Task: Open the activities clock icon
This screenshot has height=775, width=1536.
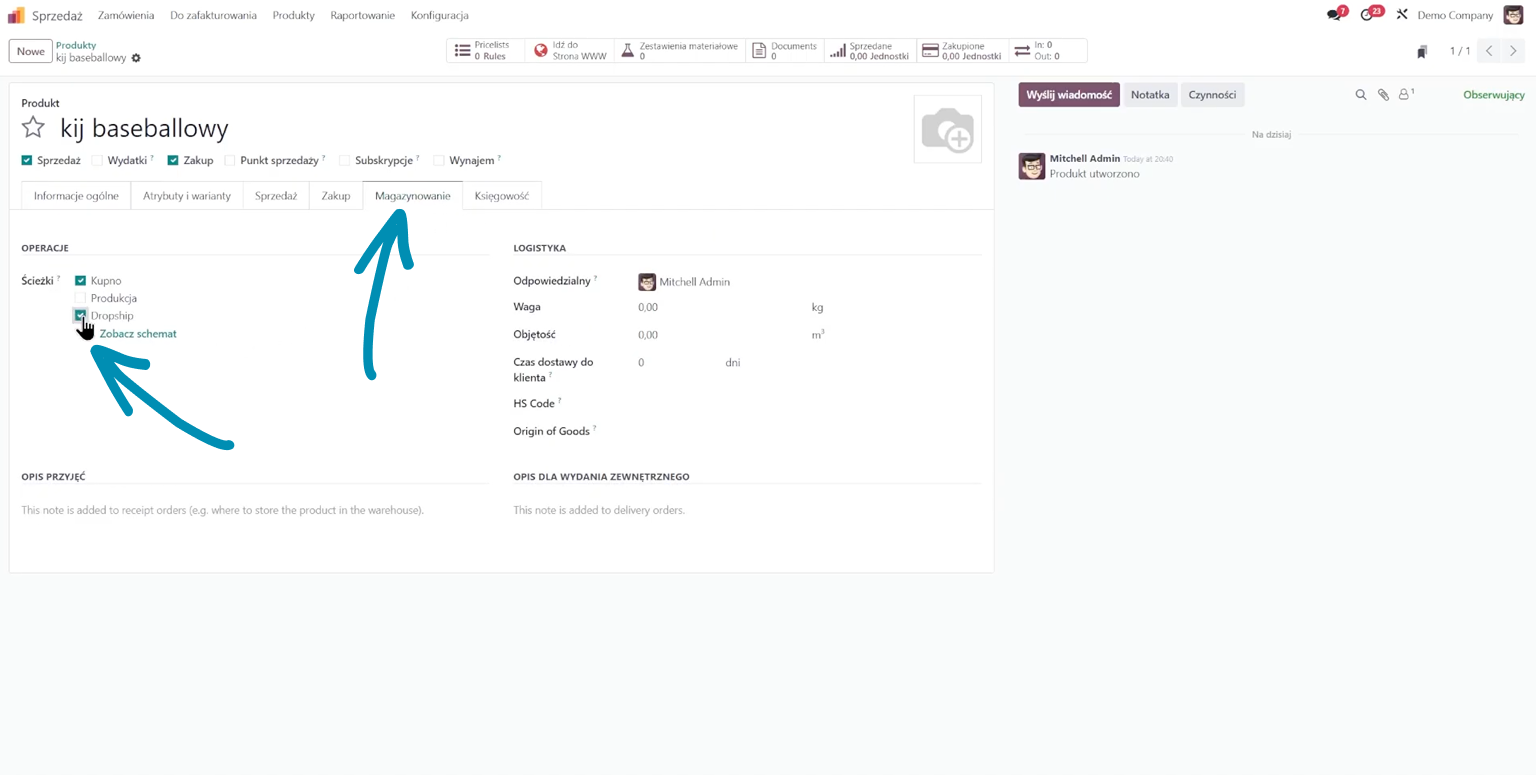Action: 1367,16
